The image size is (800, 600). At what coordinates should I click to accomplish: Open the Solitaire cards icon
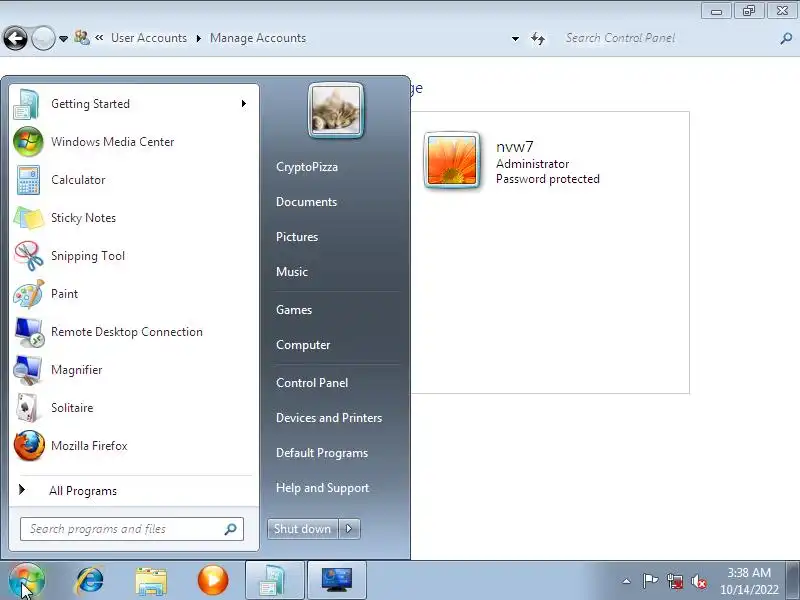[28, 408]
